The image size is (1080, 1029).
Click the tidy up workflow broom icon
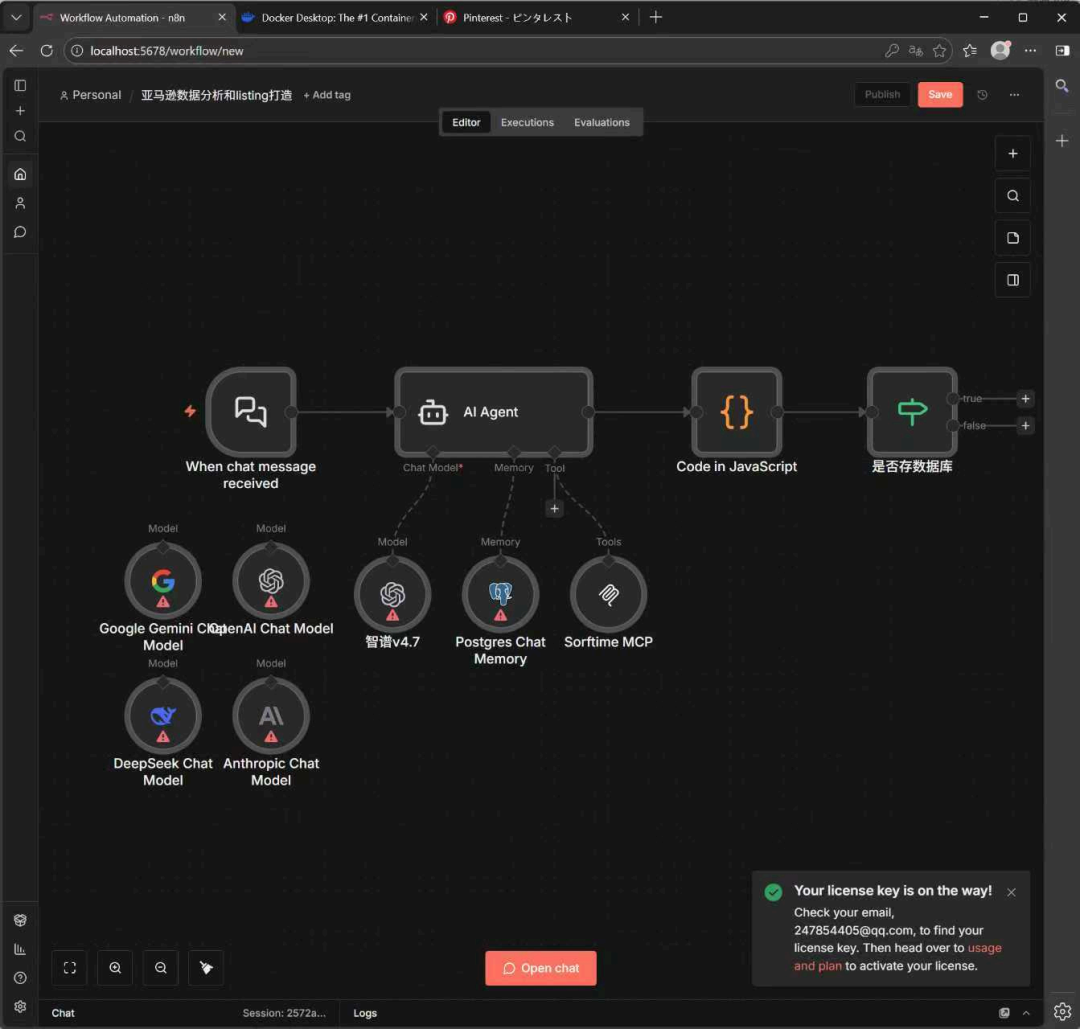[x=206, y=968]
